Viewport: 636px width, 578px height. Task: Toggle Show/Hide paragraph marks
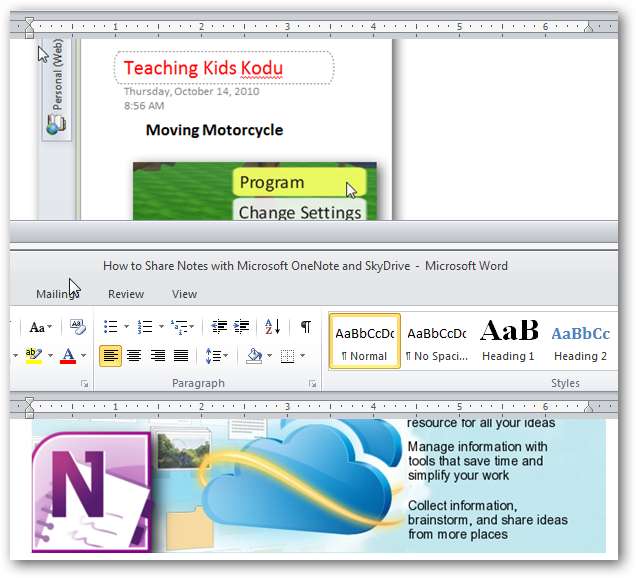click(x=306, y=326)
